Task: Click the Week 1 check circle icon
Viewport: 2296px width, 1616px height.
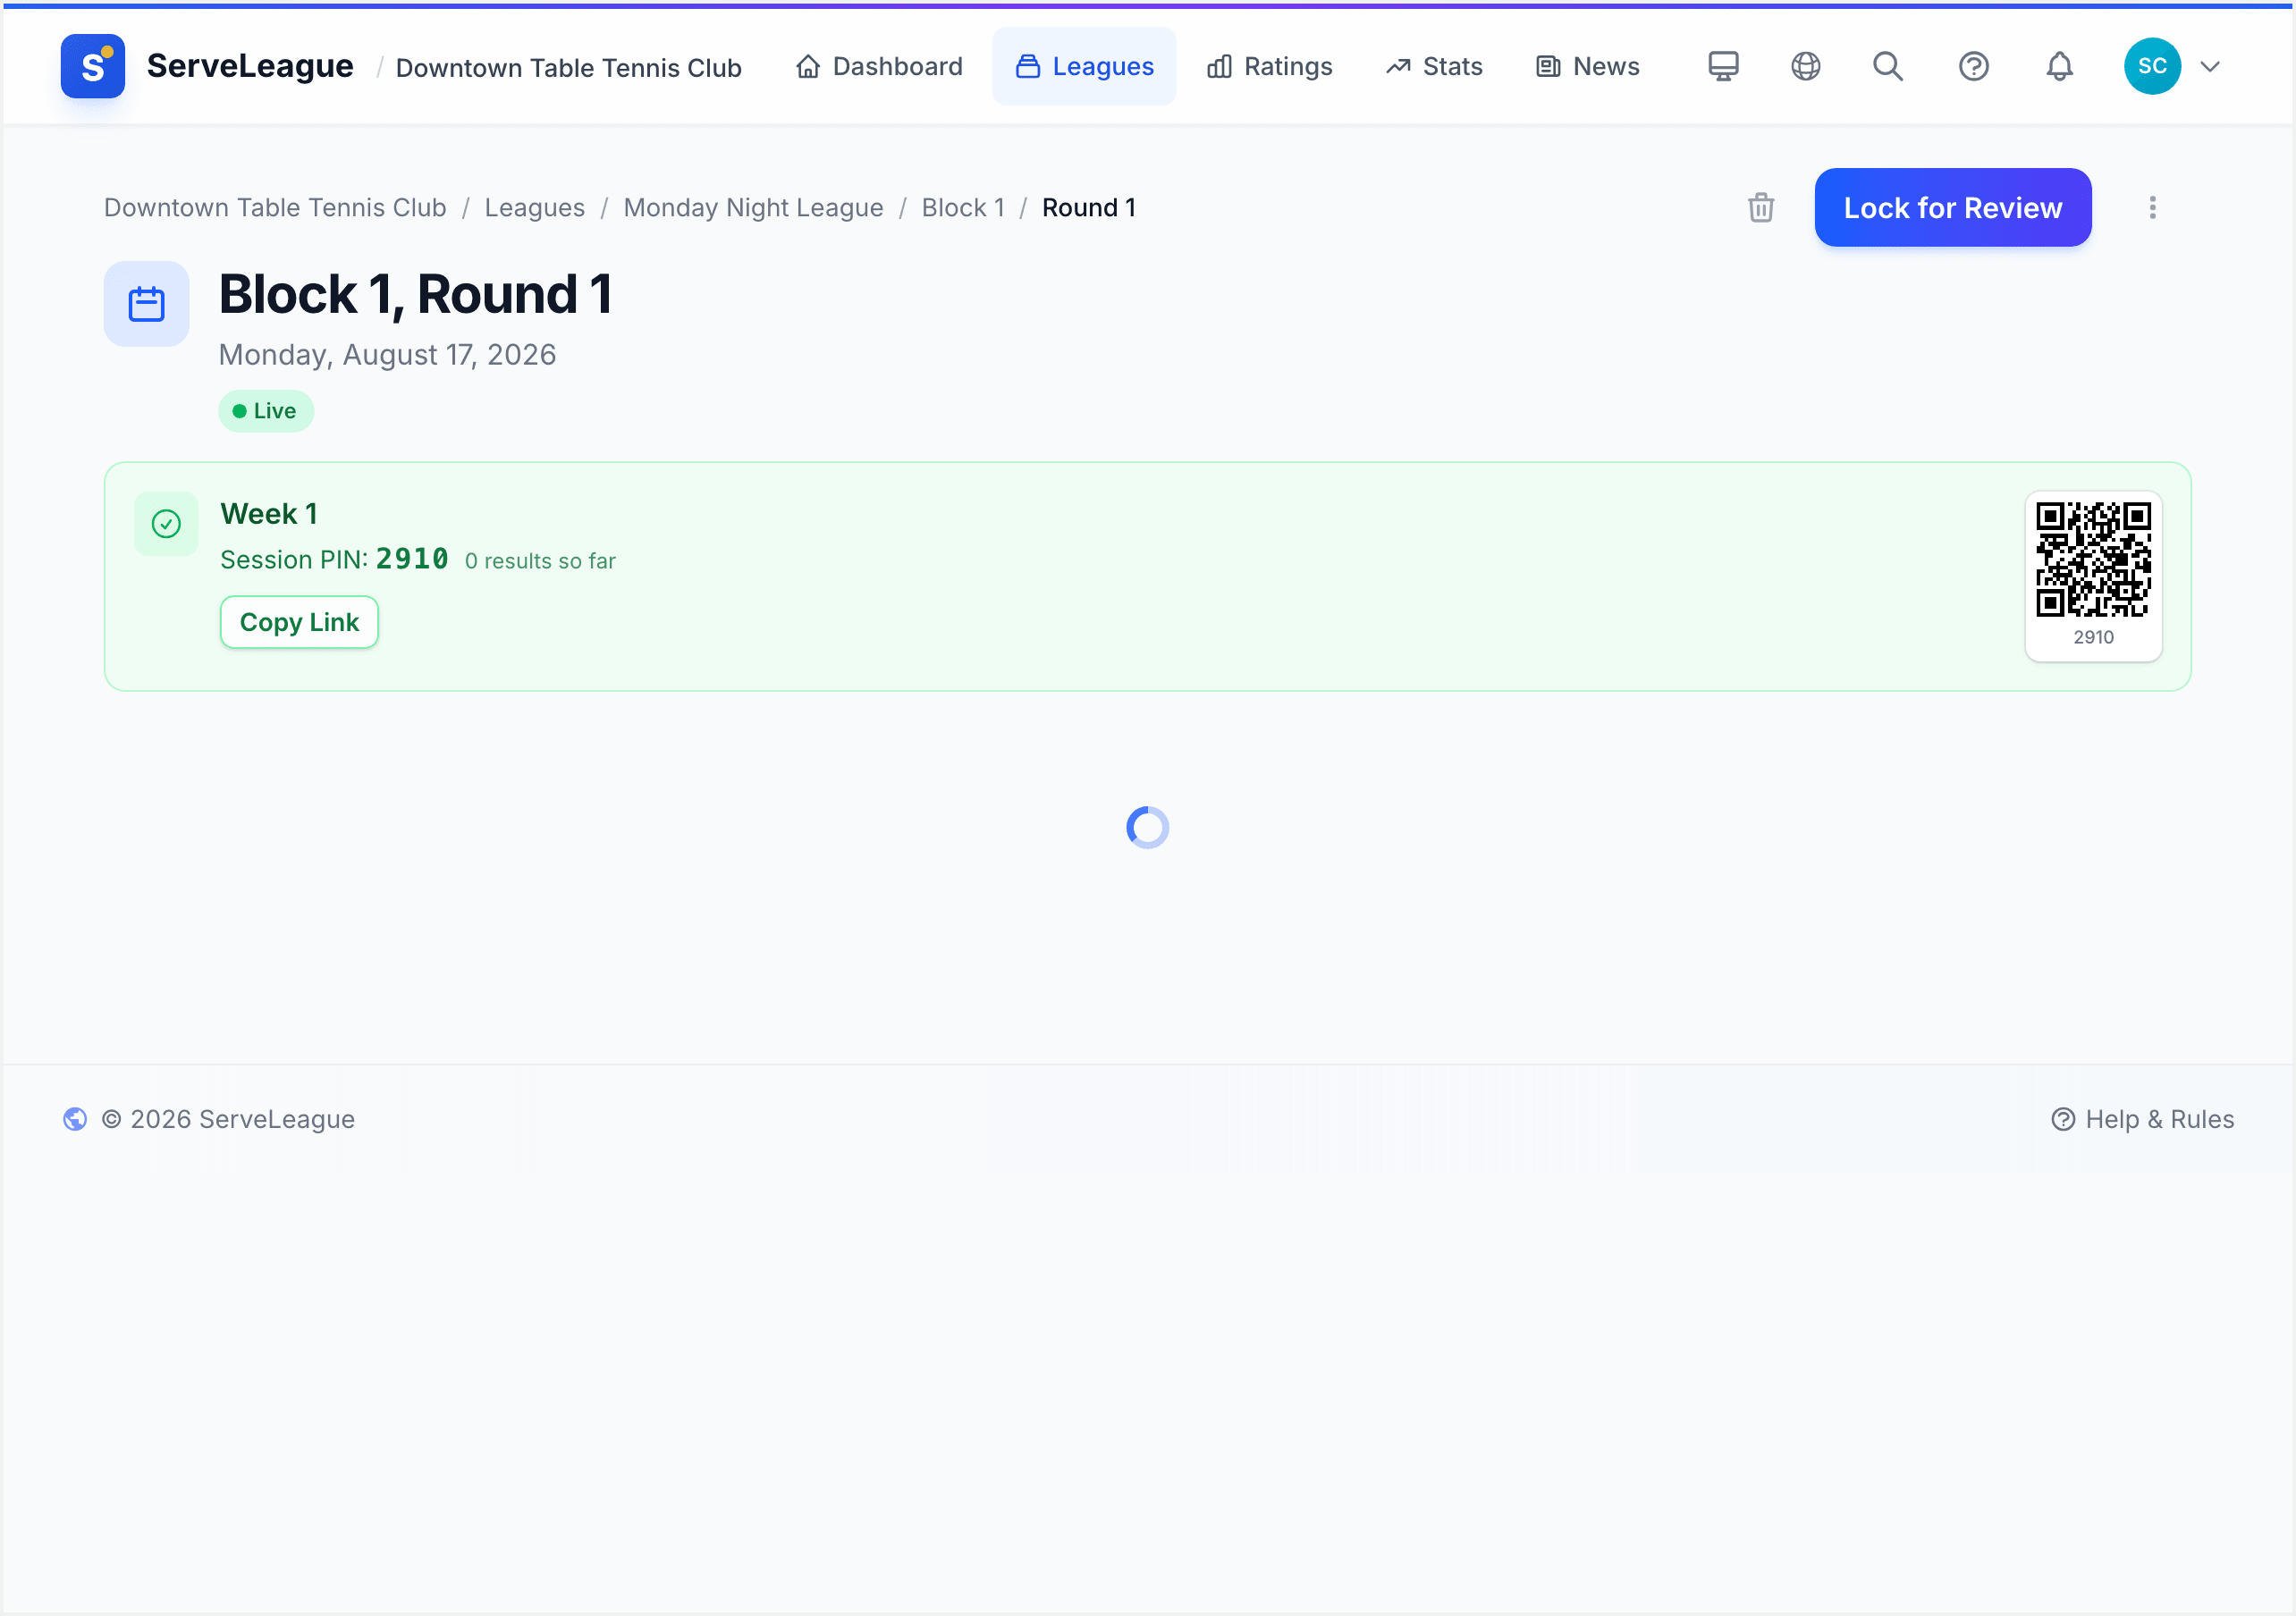Action: tap(166, 523)
